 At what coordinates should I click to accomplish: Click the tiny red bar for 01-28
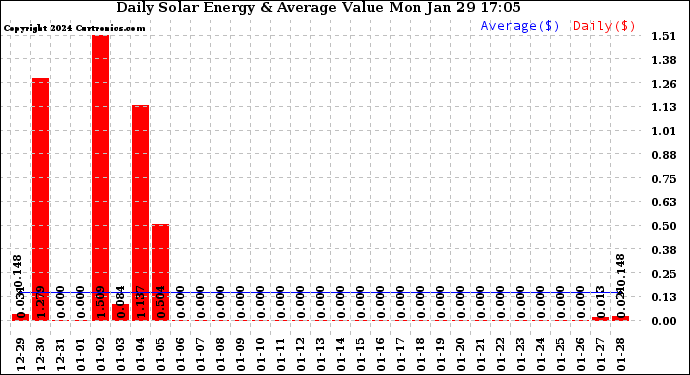[620, 318]
